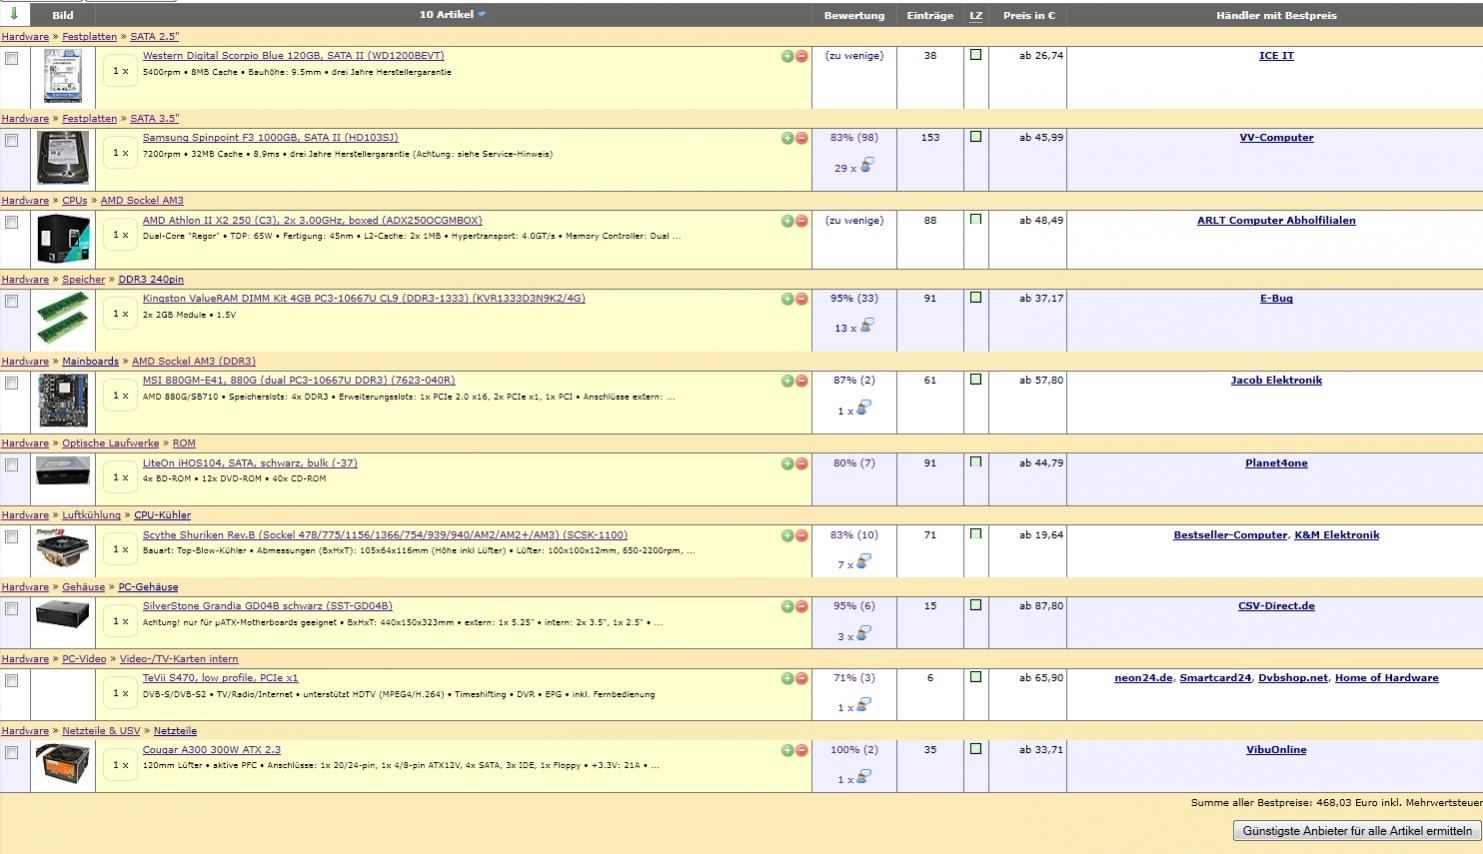
Task: Open 'TeVii S470, low profile, PCIe x1' product link
Action: click(x=220, y=678)
